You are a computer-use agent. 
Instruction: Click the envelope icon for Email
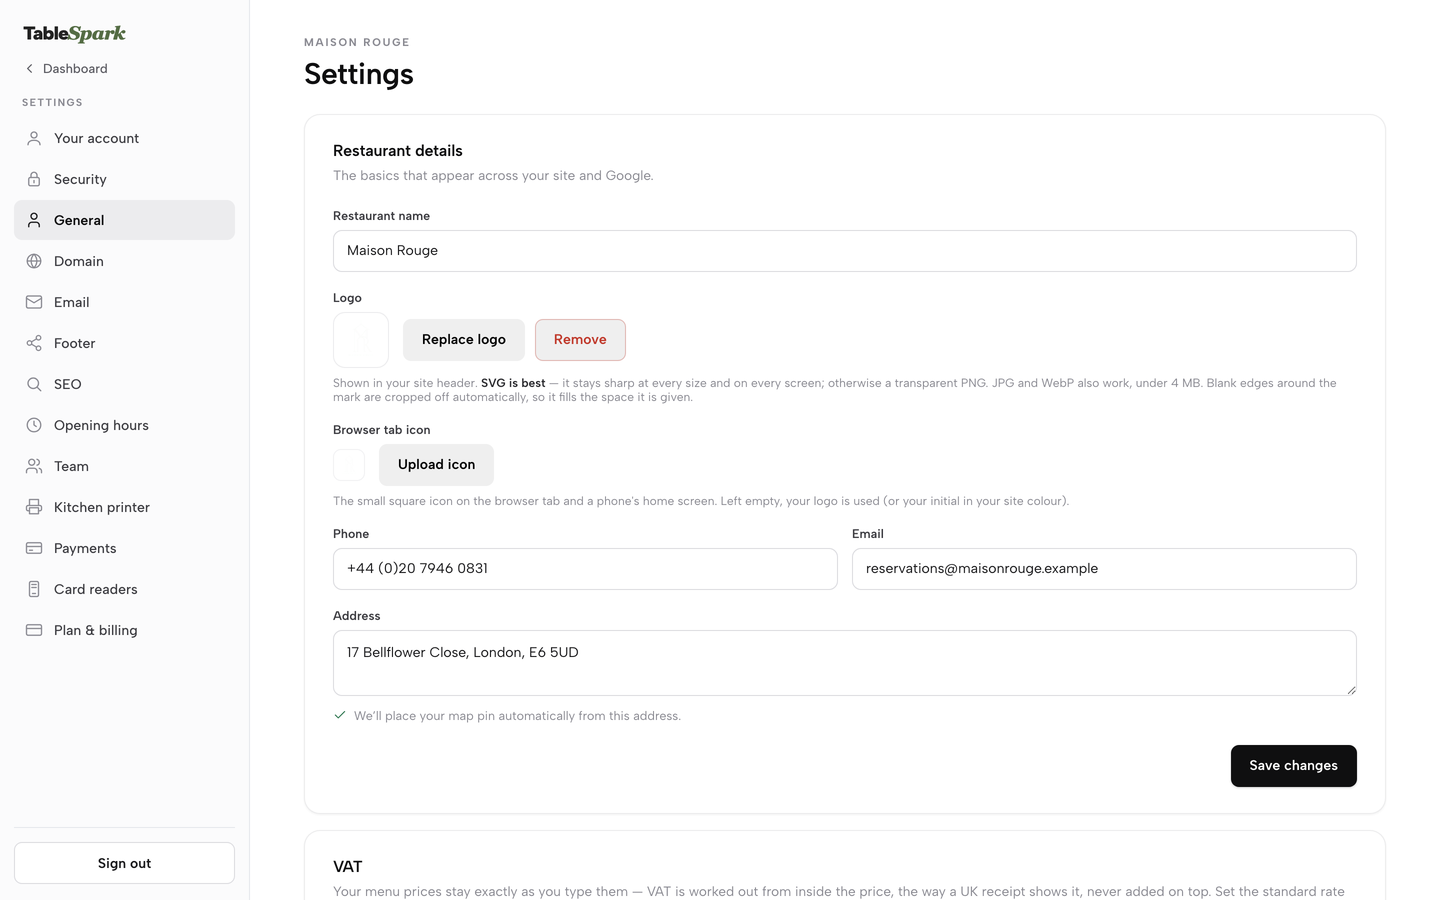tap(34, 302)
